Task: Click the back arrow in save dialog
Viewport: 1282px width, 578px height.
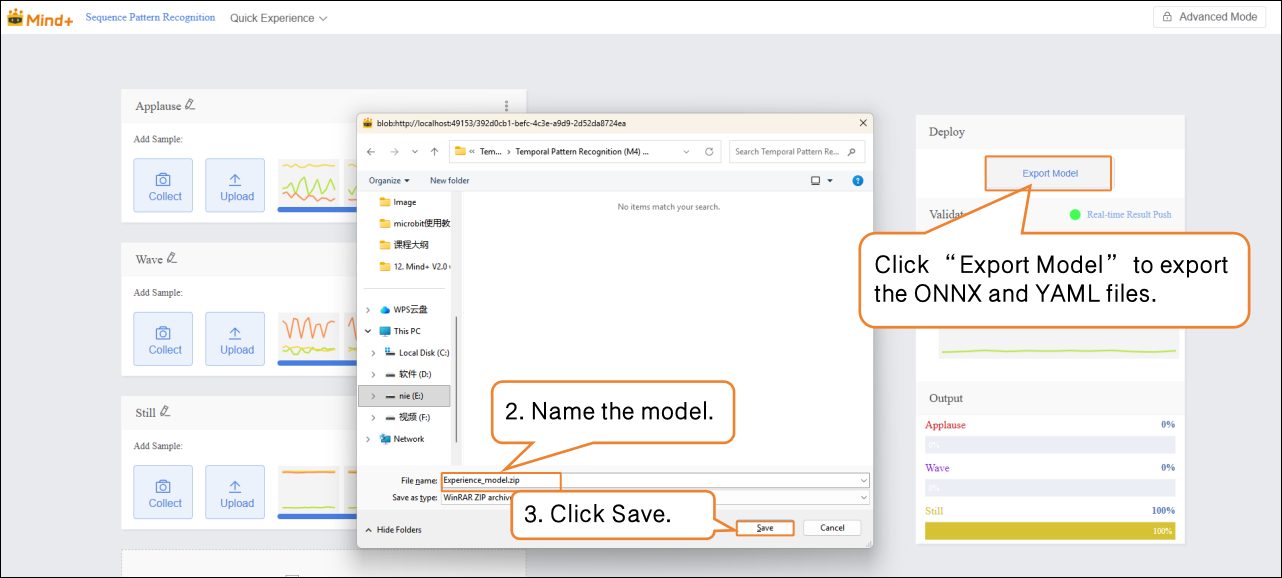Action: [x=371, y=152]
